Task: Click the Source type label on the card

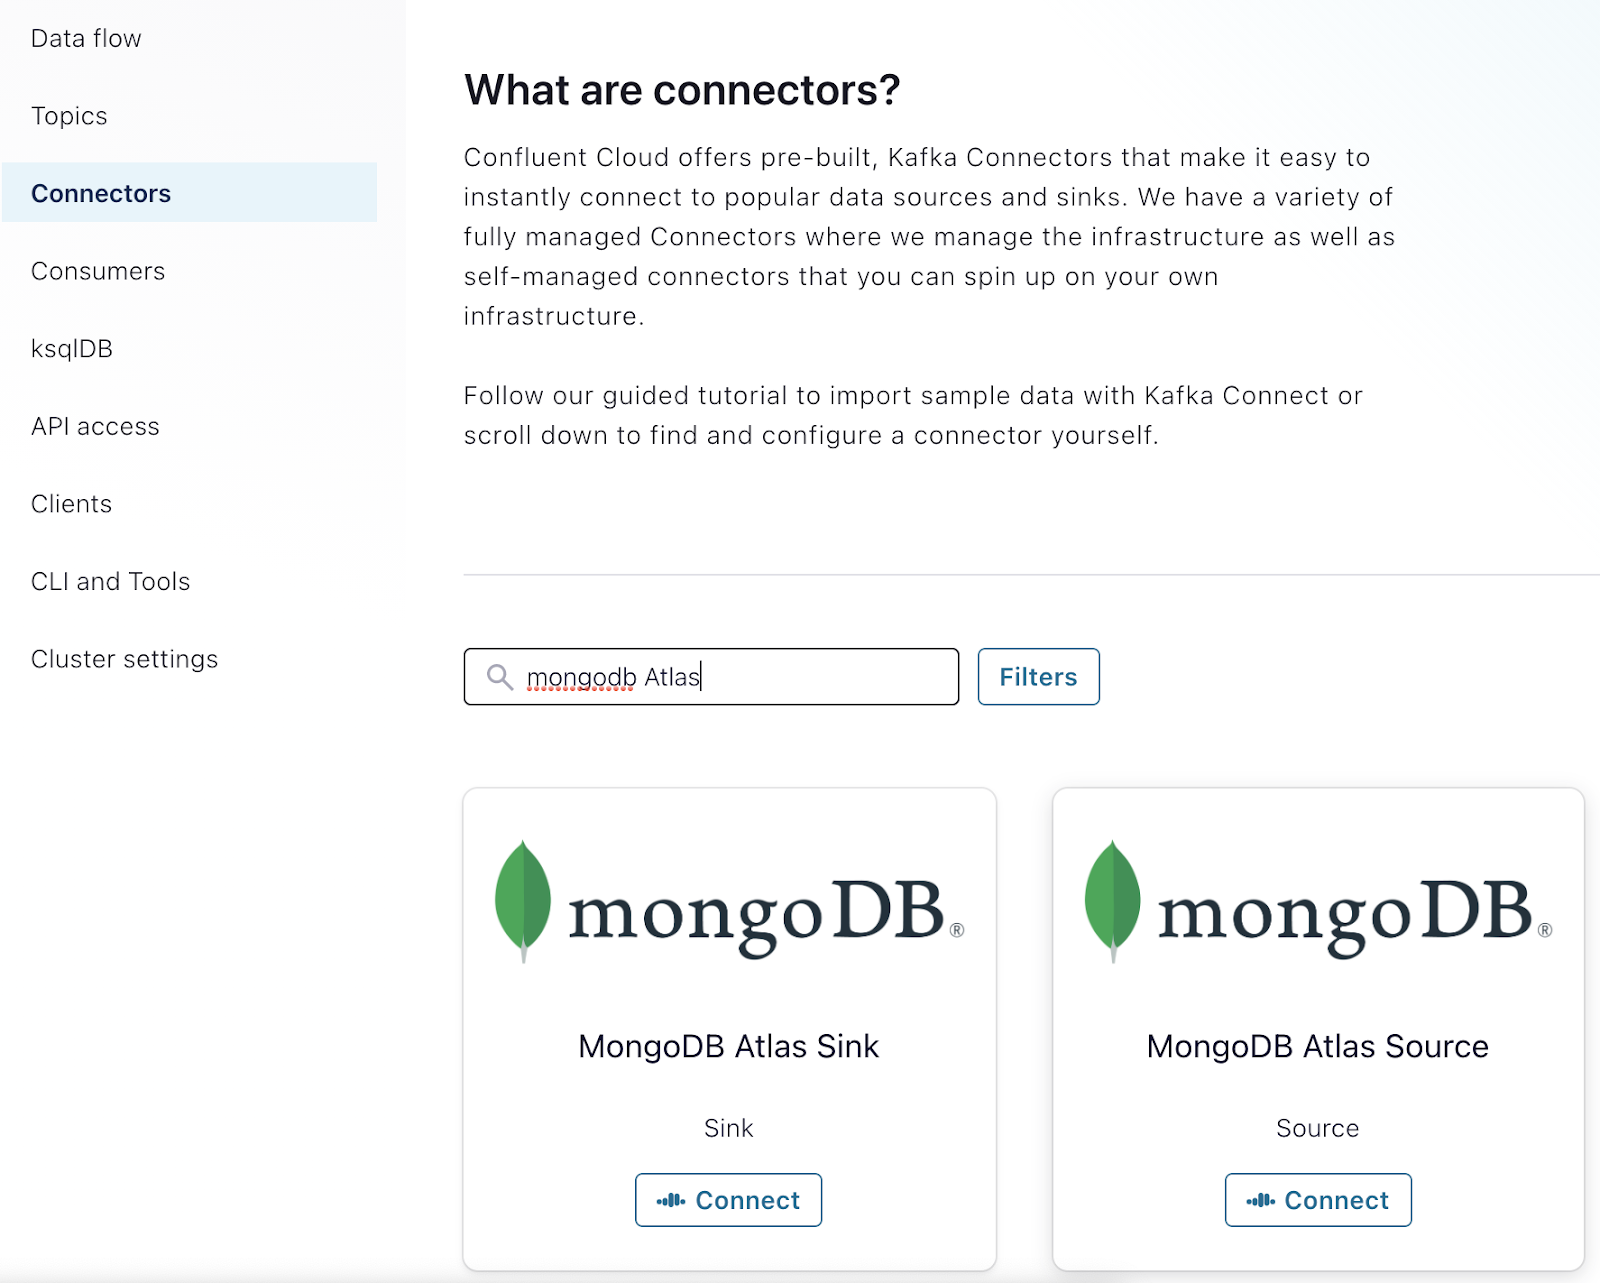Action: [x=1317, y=1128]
